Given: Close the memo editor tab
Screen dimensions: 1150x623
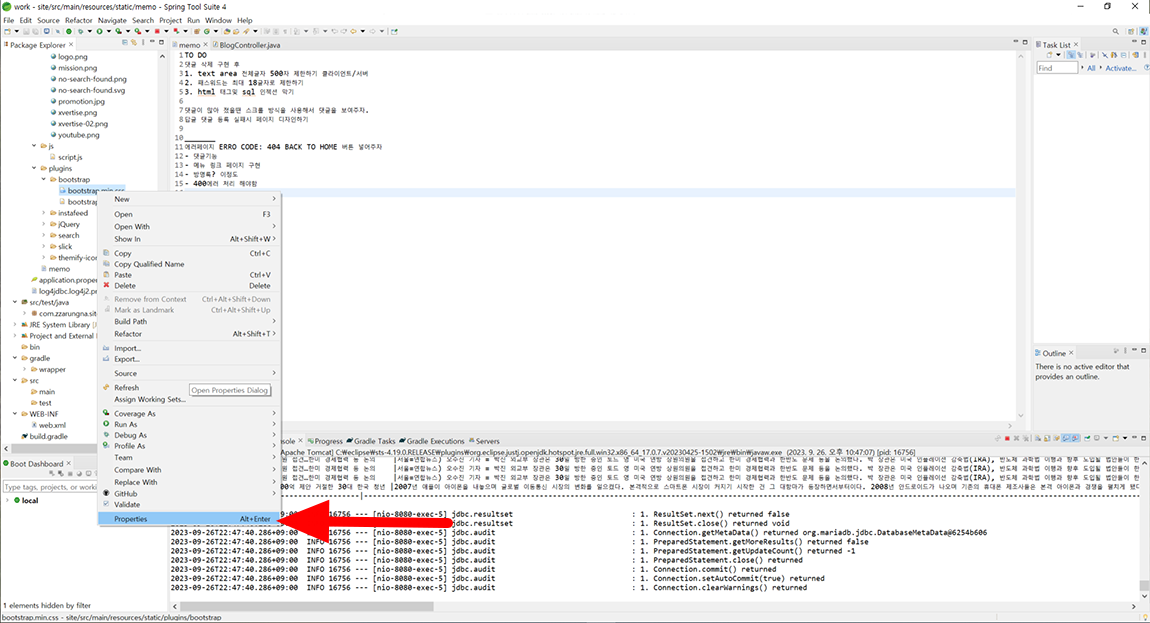Looking at the screenshot, I should click(x=205, y=45).
